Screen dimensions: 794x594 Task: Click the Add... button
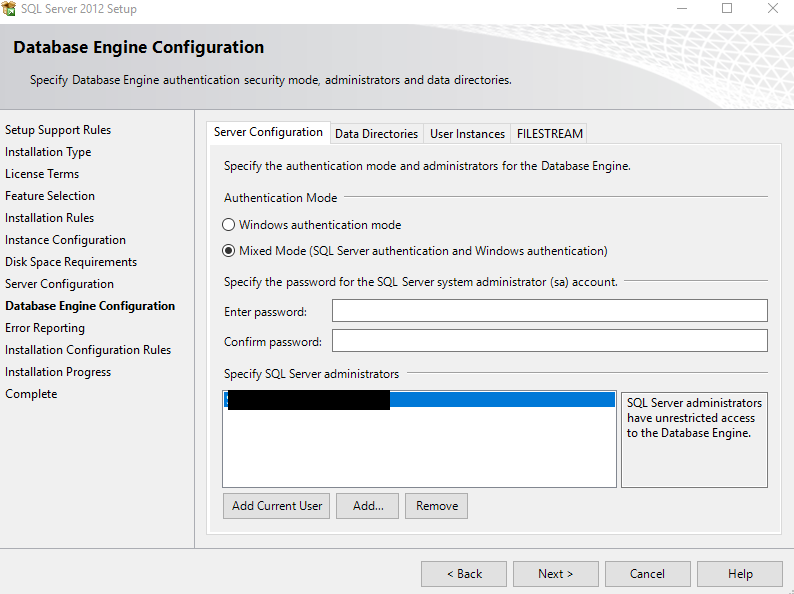(x=368, y=505)
